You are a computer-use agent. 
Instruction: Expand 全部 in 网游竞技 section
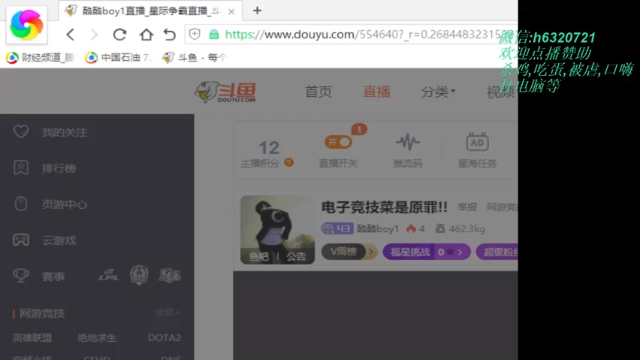tap(167, 313)
